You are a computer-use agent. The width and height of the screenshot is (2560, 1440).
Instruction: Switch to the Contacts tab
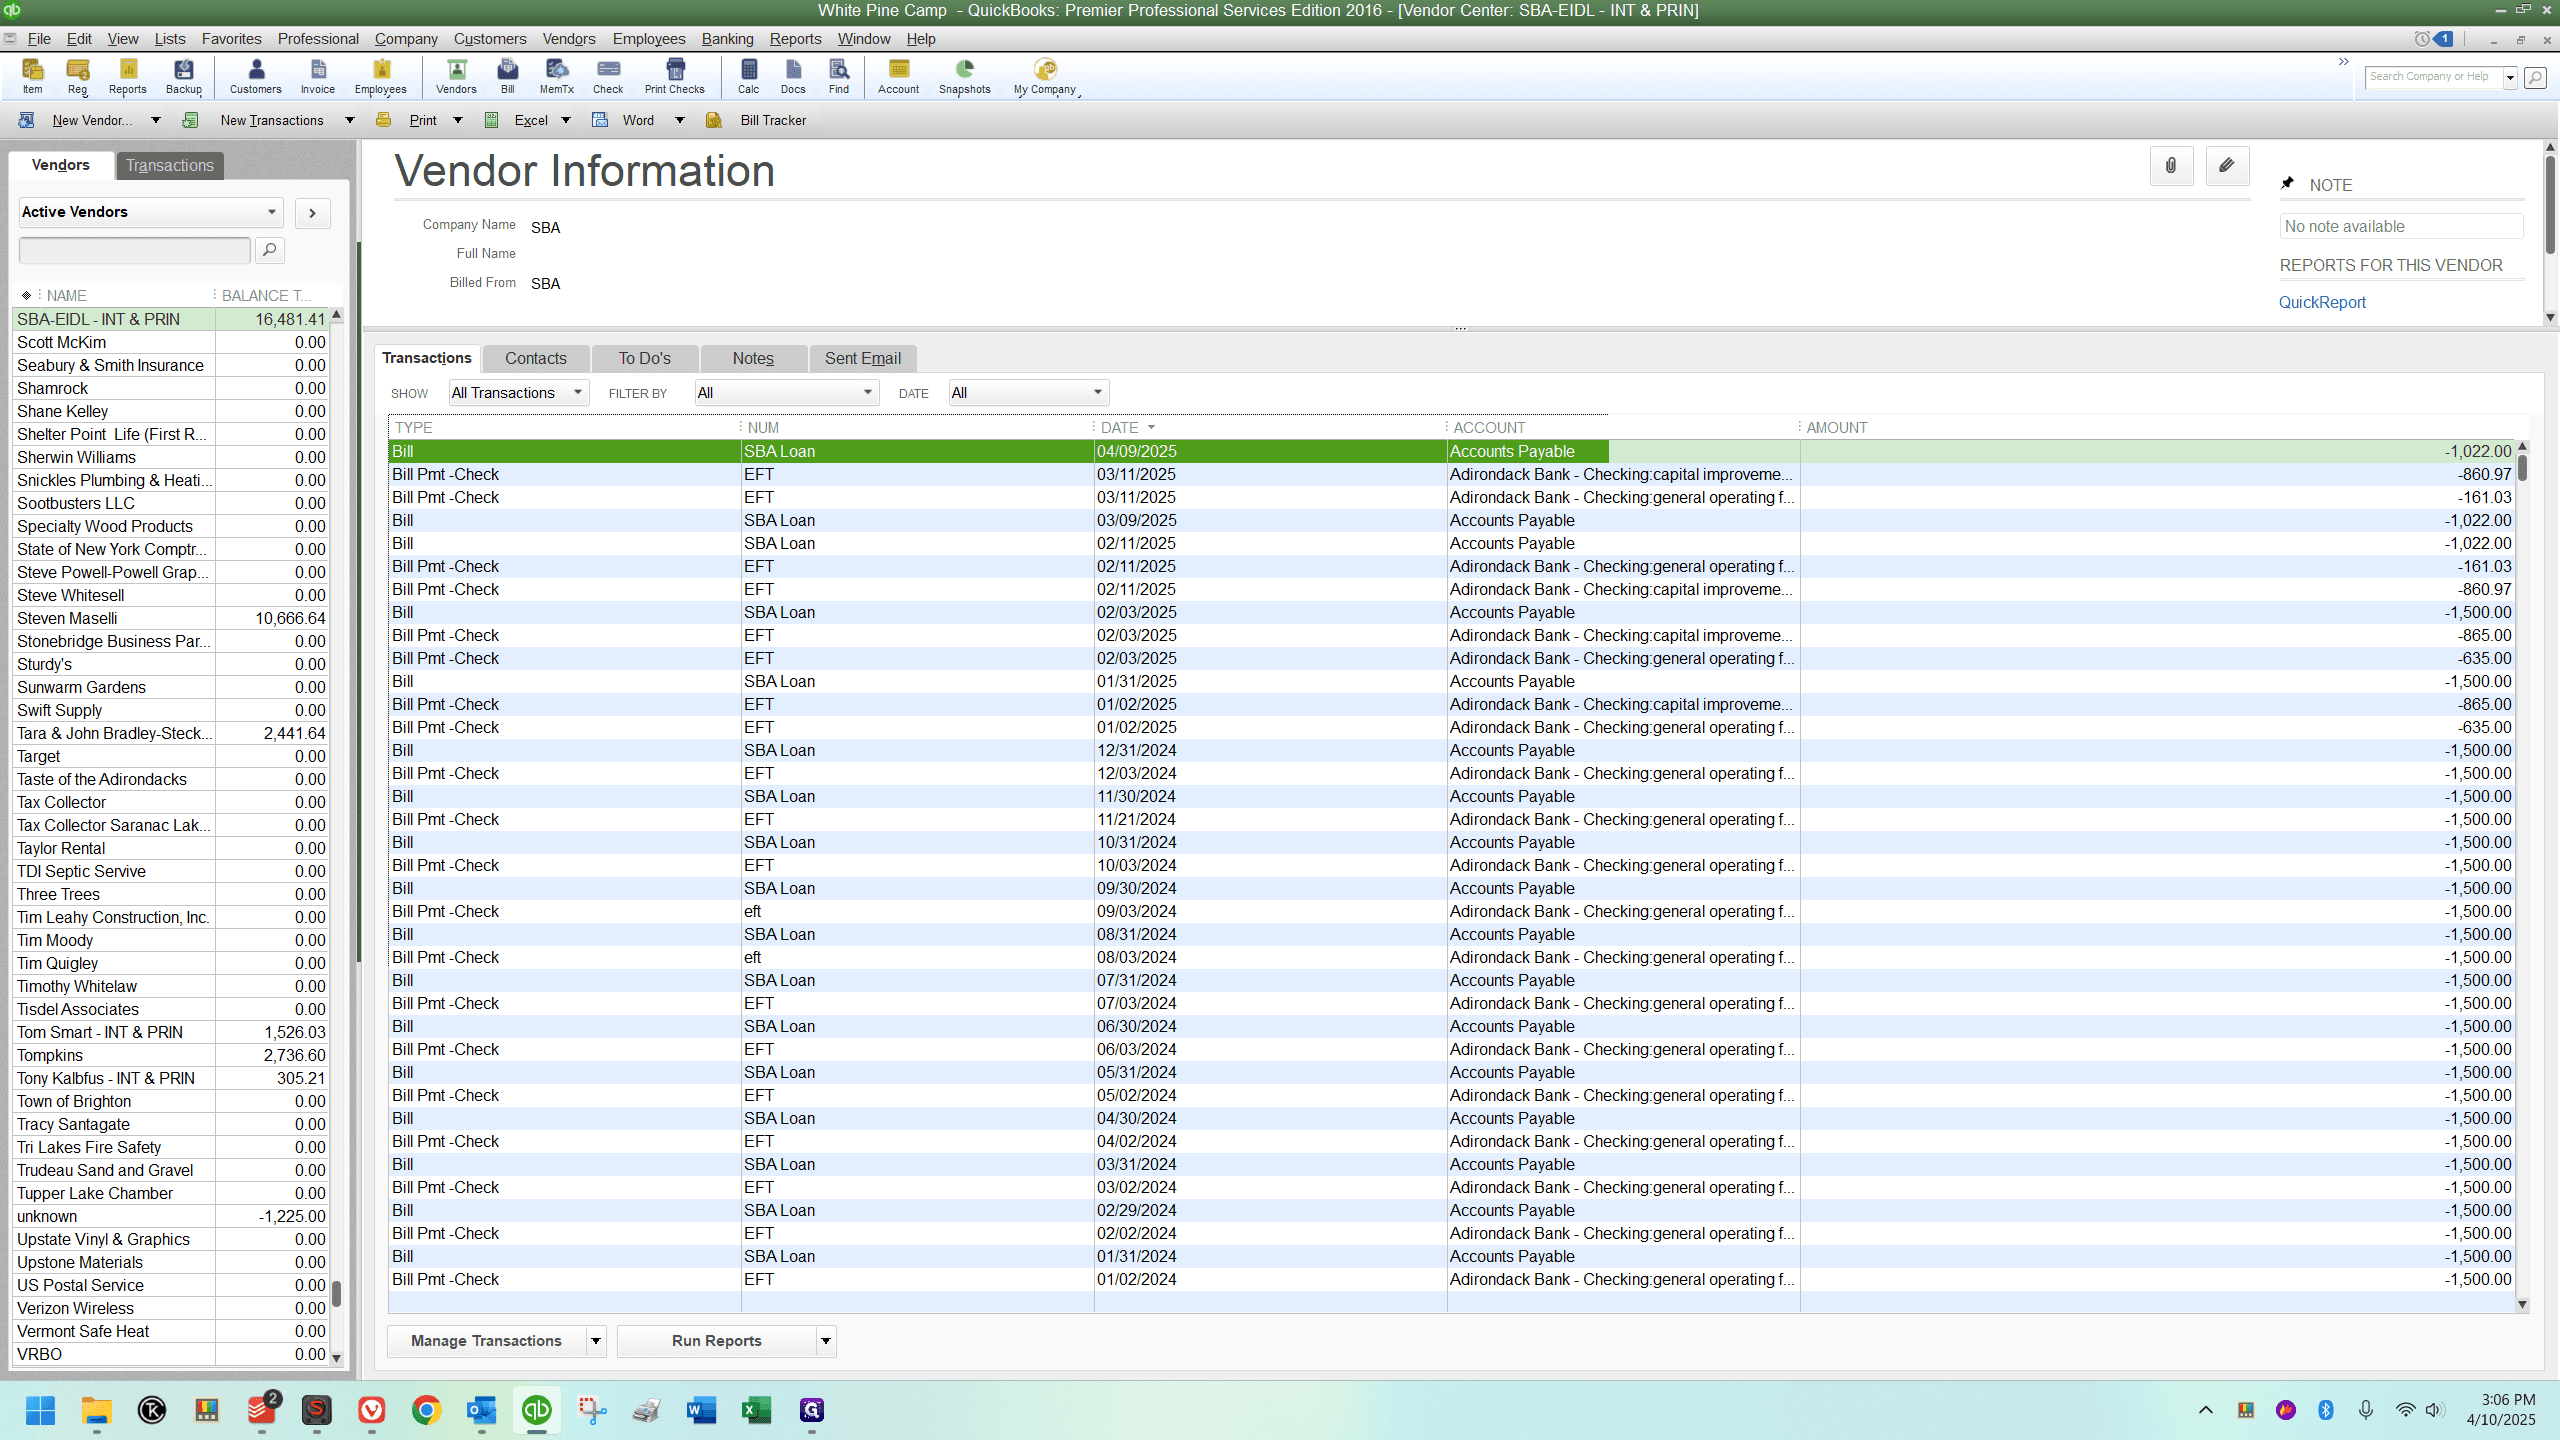pos(536,358)
